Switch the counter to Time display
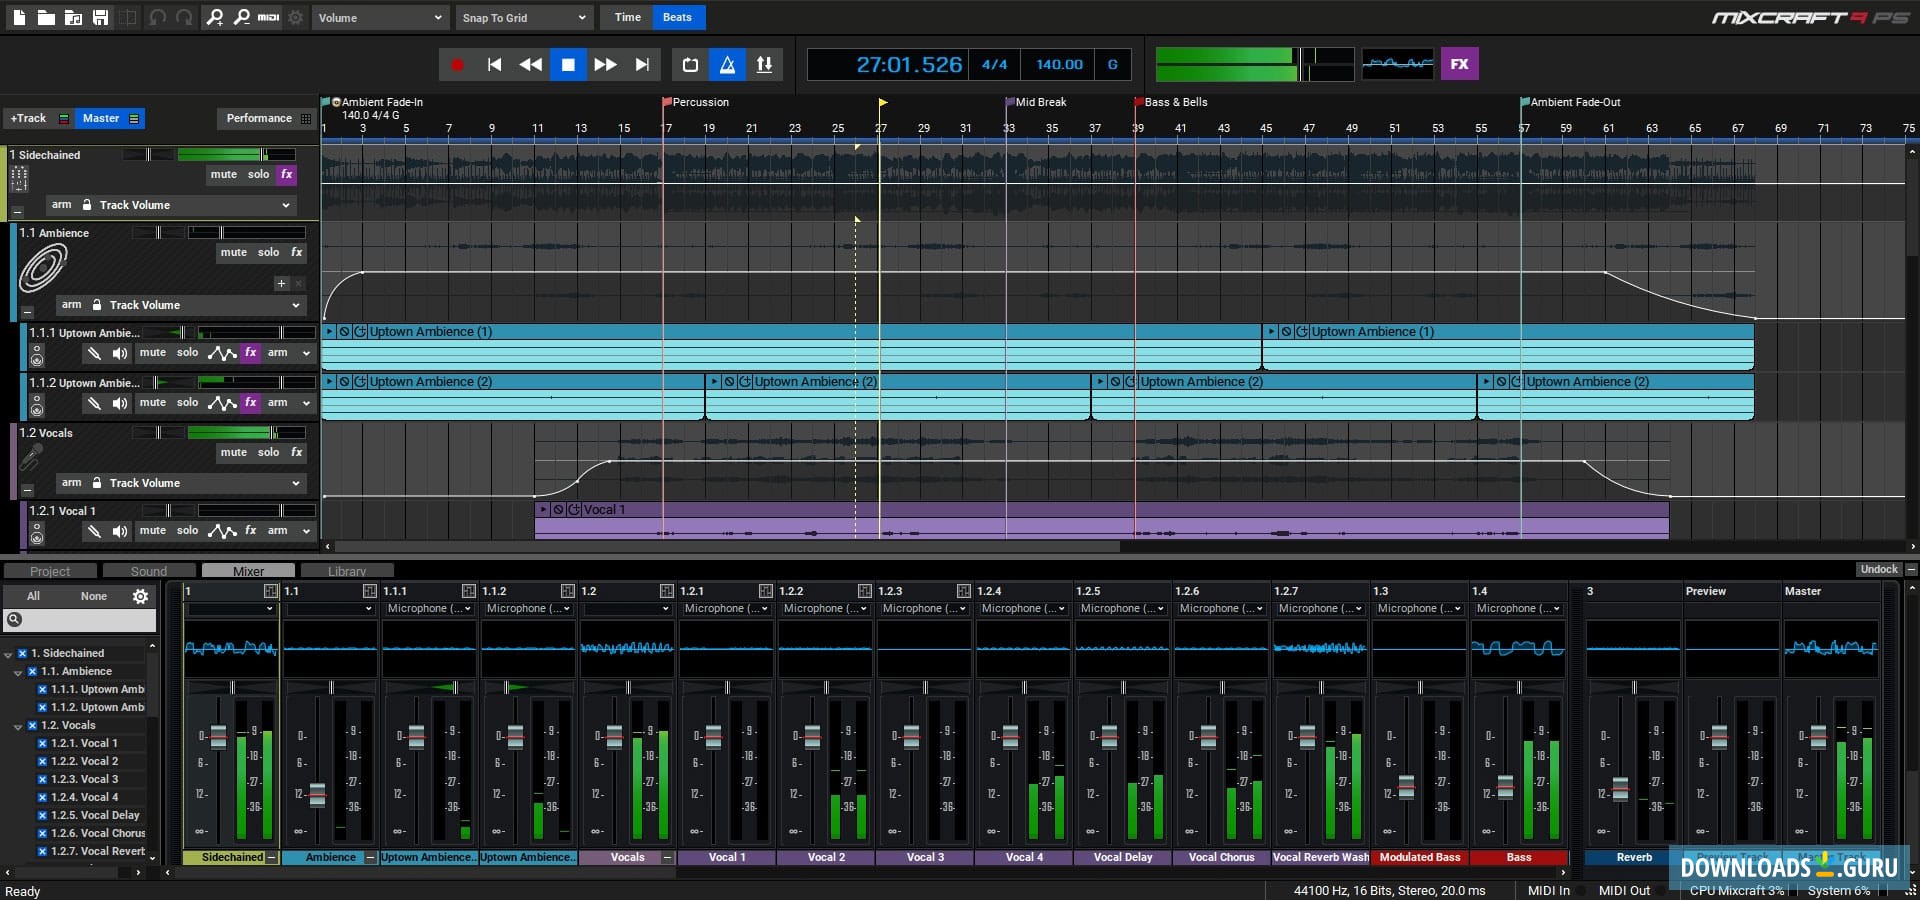The width and height of the screenshot is (1920, 900). (x=627, y=17)
